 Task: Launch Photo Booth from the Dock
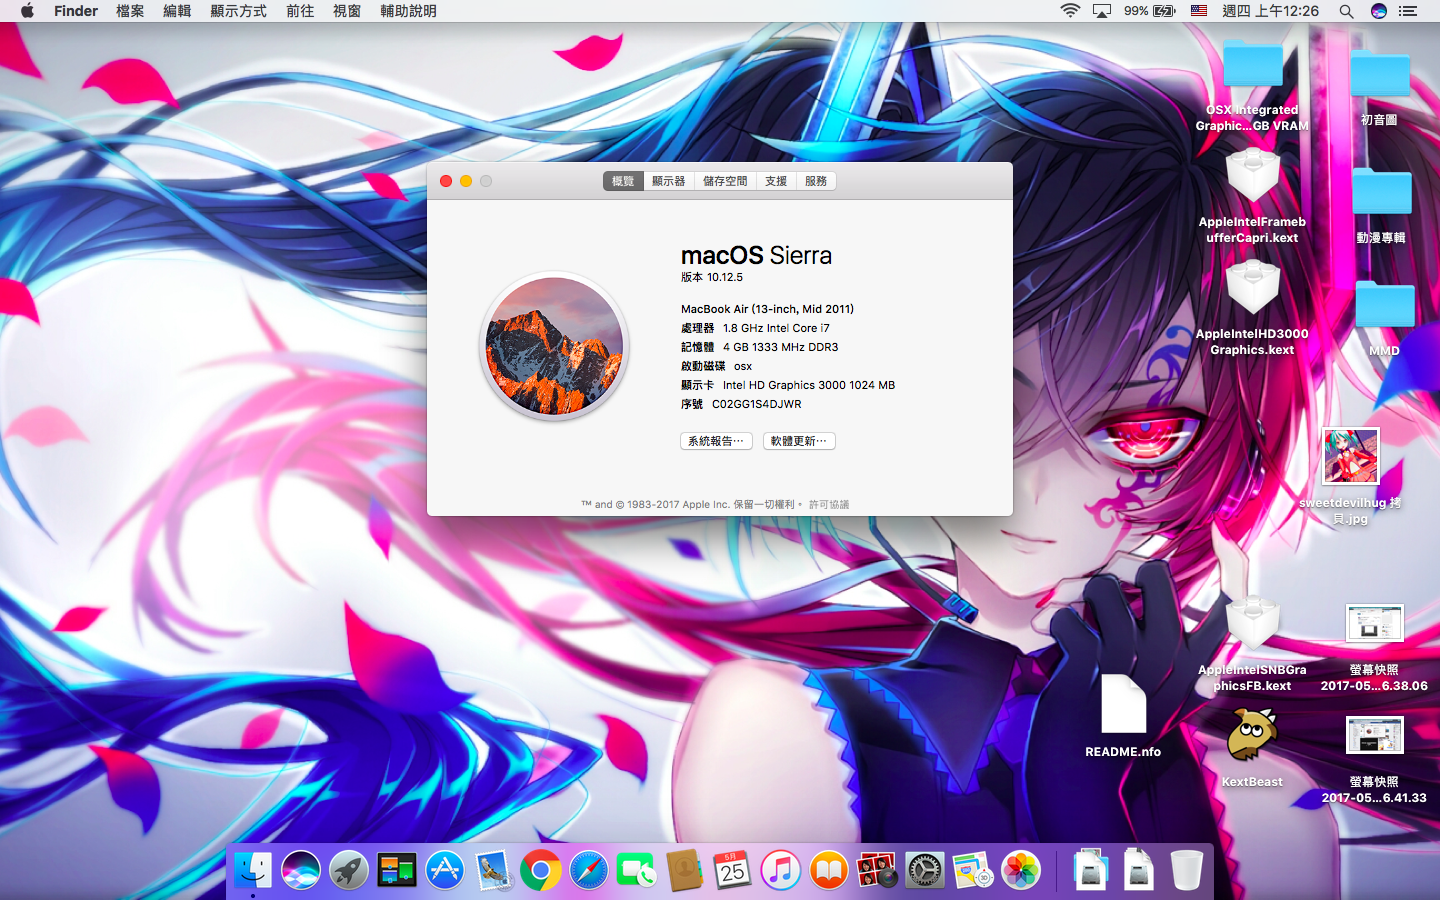click(877, 870)
